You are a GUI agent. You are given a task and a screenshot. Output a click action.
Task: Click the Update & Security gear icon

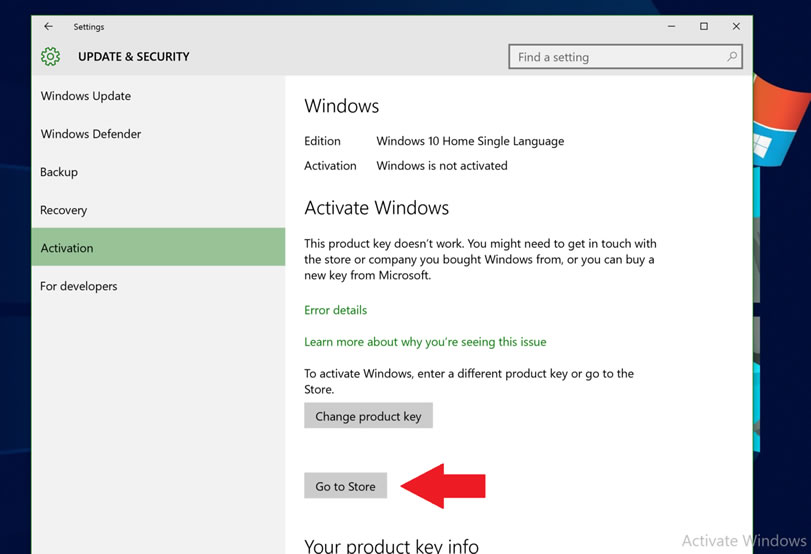pos(51,56)
